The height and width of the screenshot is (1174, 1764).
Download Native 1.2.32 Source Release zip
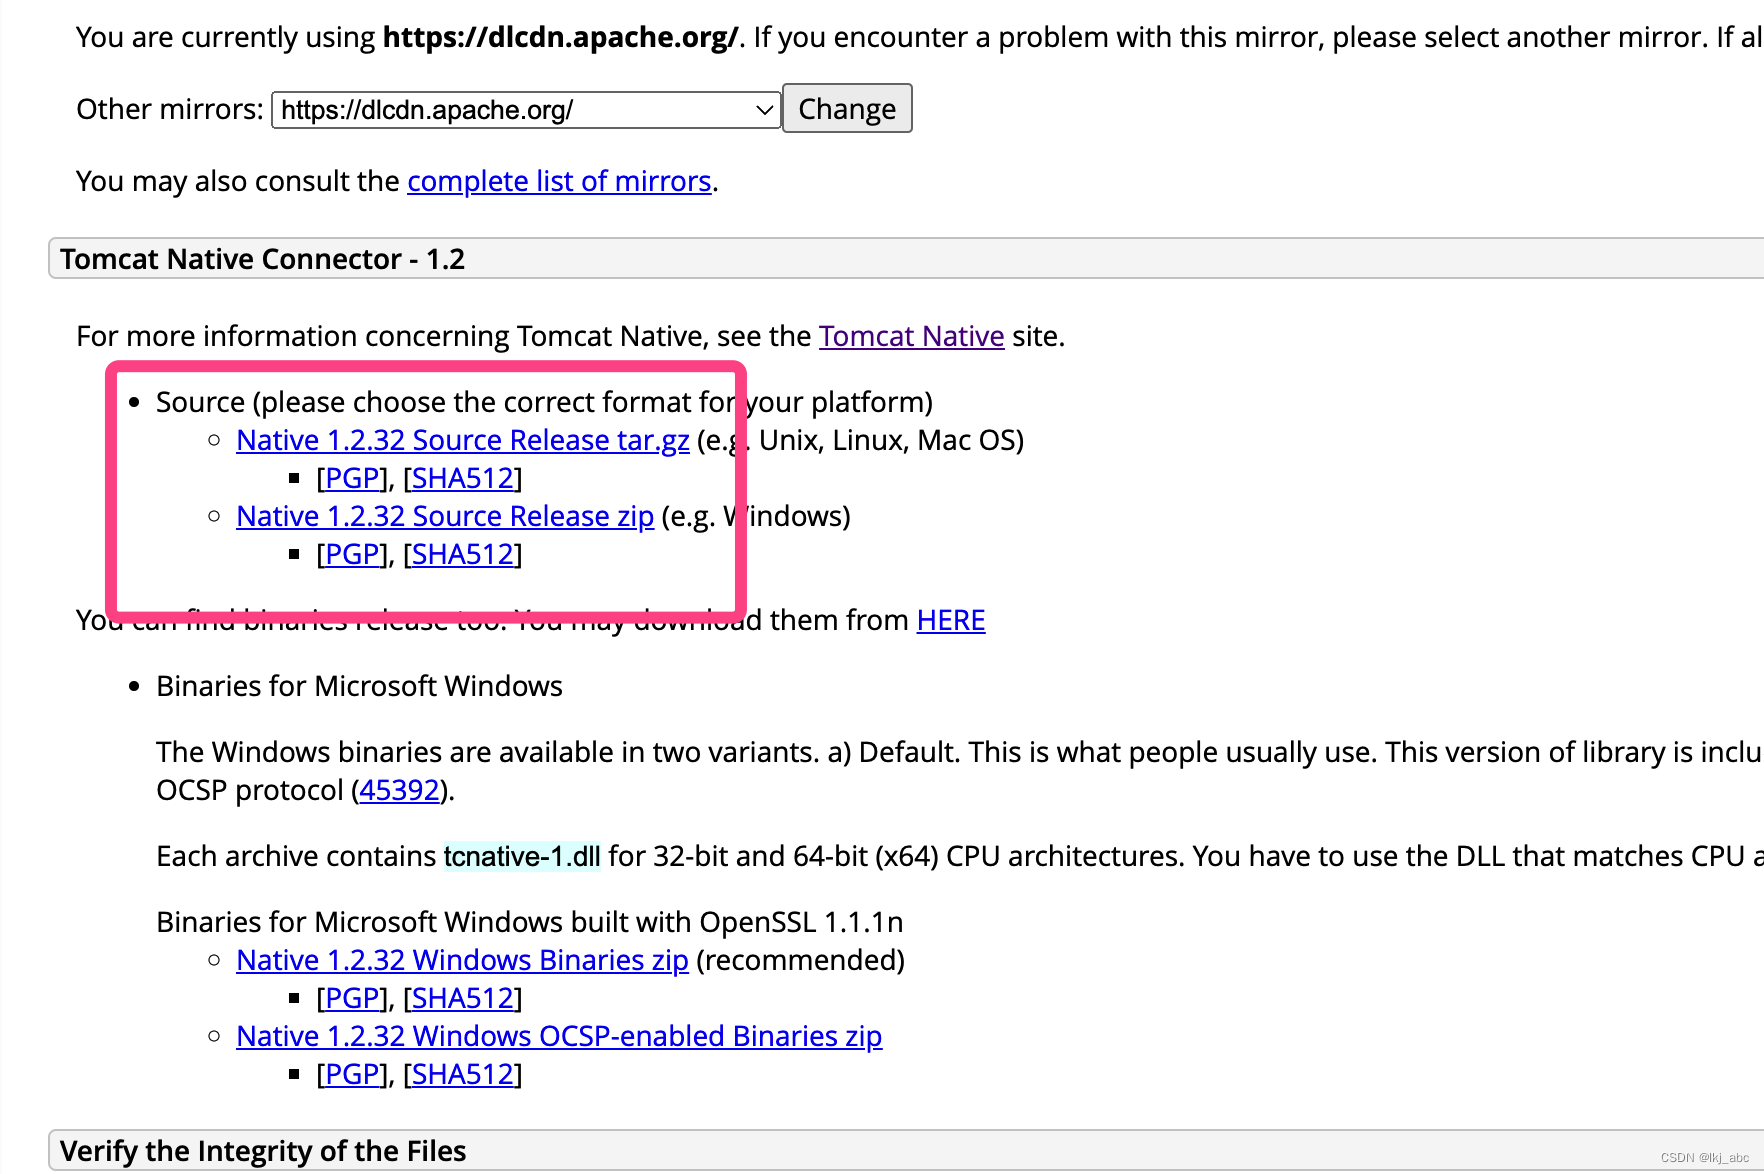pyautogui.click(x=445, y=516)
